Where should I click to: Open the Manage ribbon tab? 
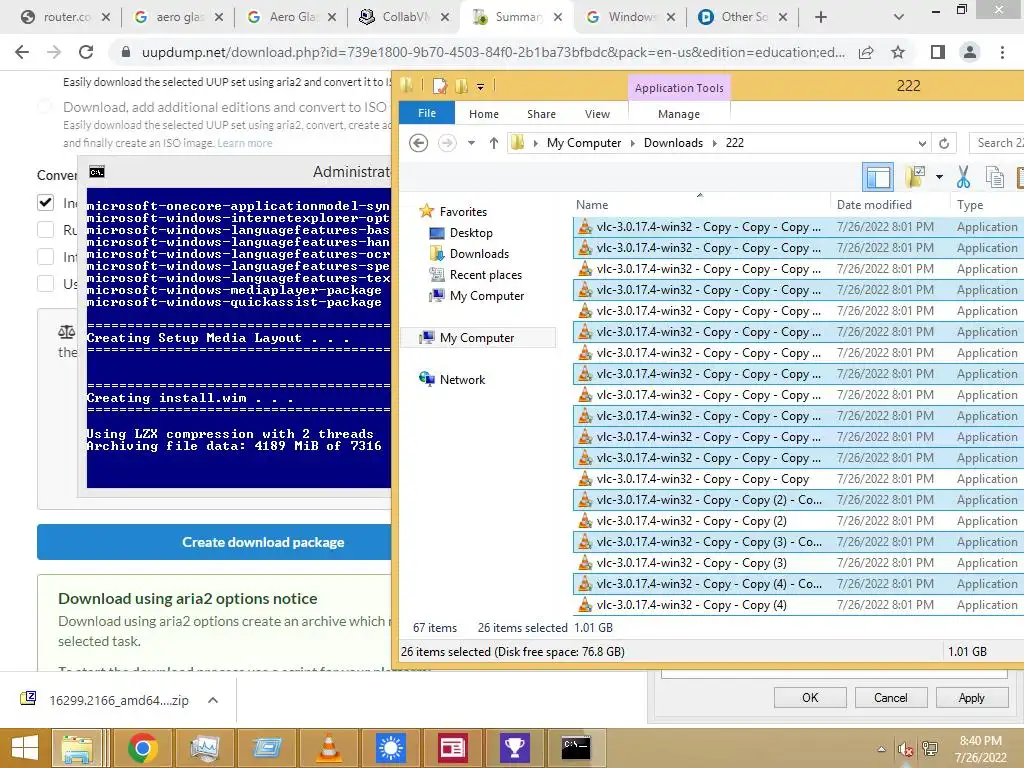[679, 114]
